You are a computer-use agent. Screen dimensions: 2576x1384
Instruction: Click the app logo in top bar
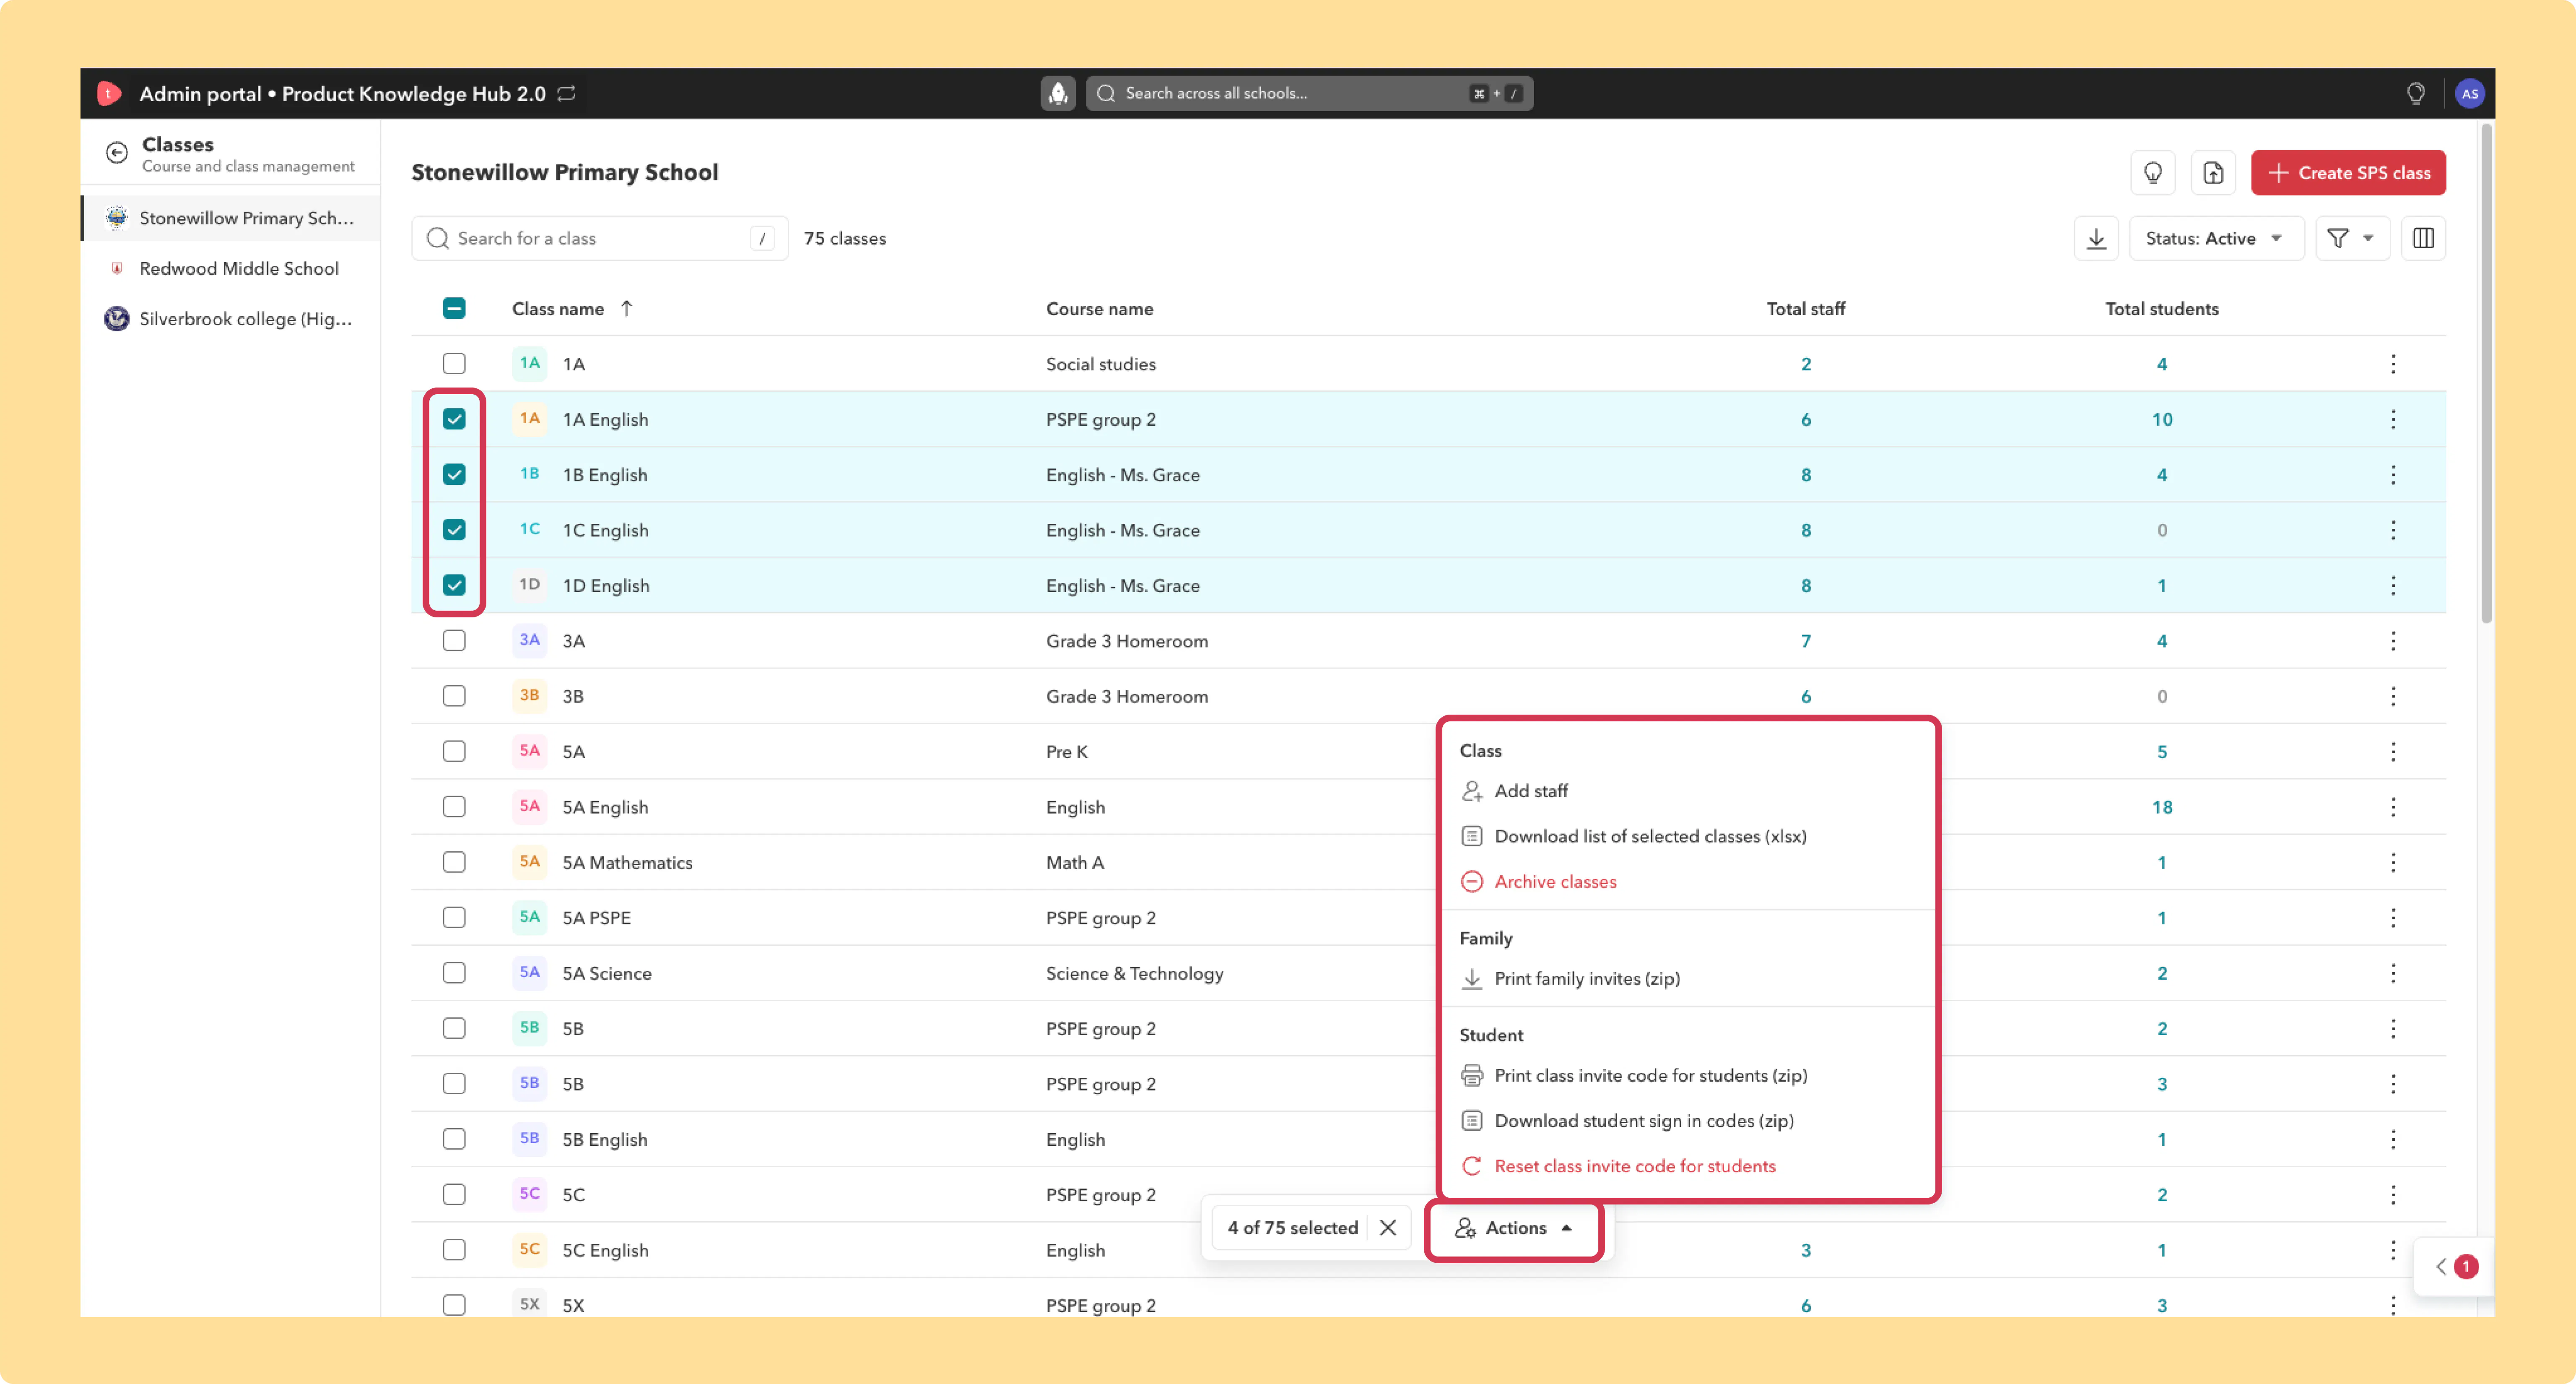108,93
